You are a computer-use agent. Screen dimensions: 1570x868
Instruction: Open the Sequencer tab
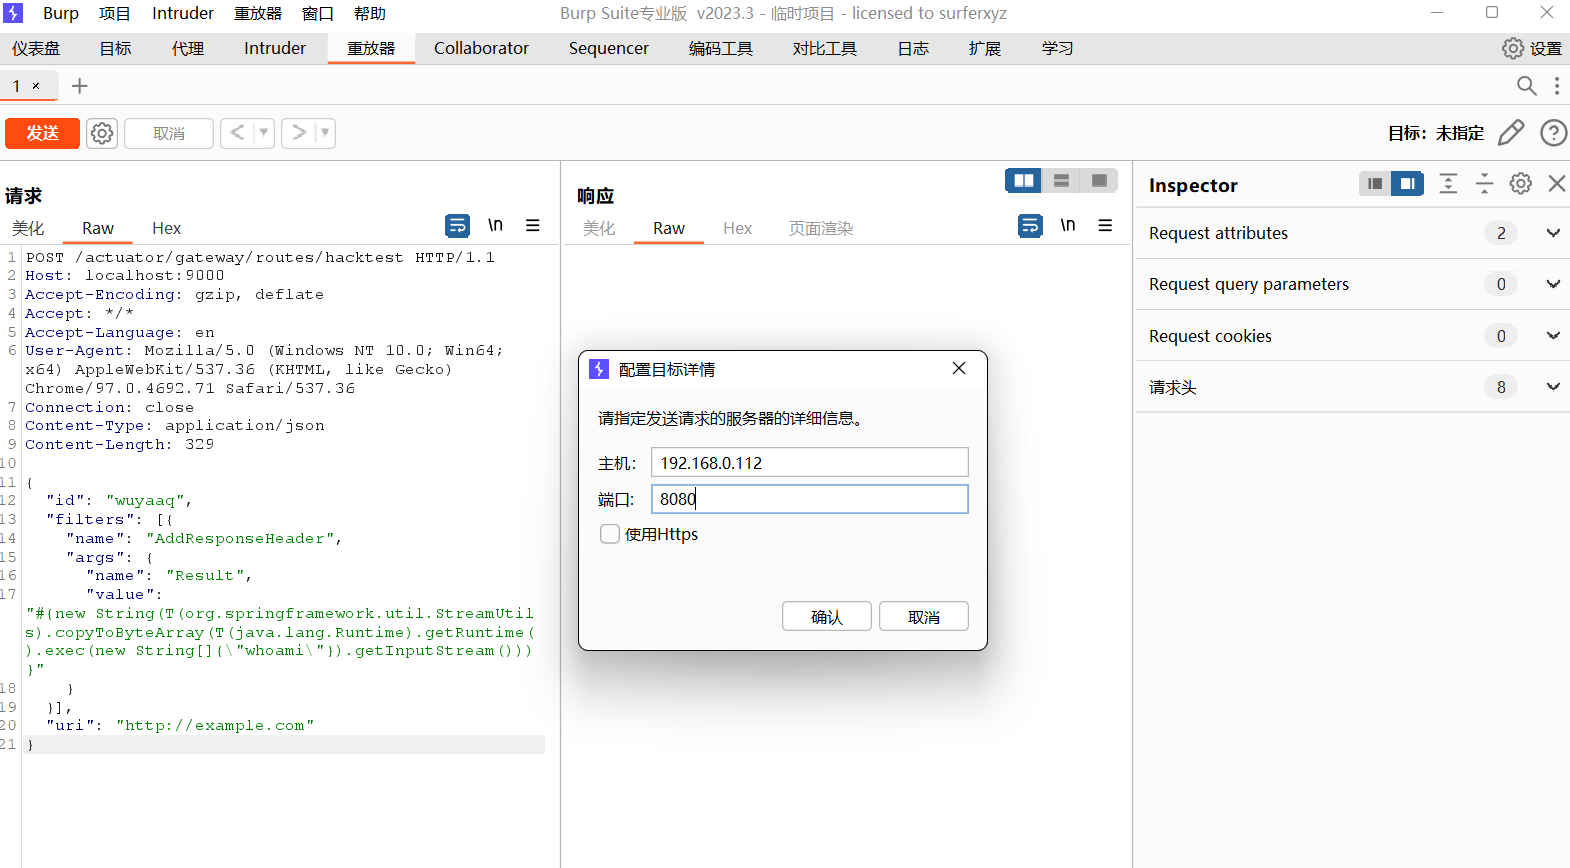[x=609, y=48]
